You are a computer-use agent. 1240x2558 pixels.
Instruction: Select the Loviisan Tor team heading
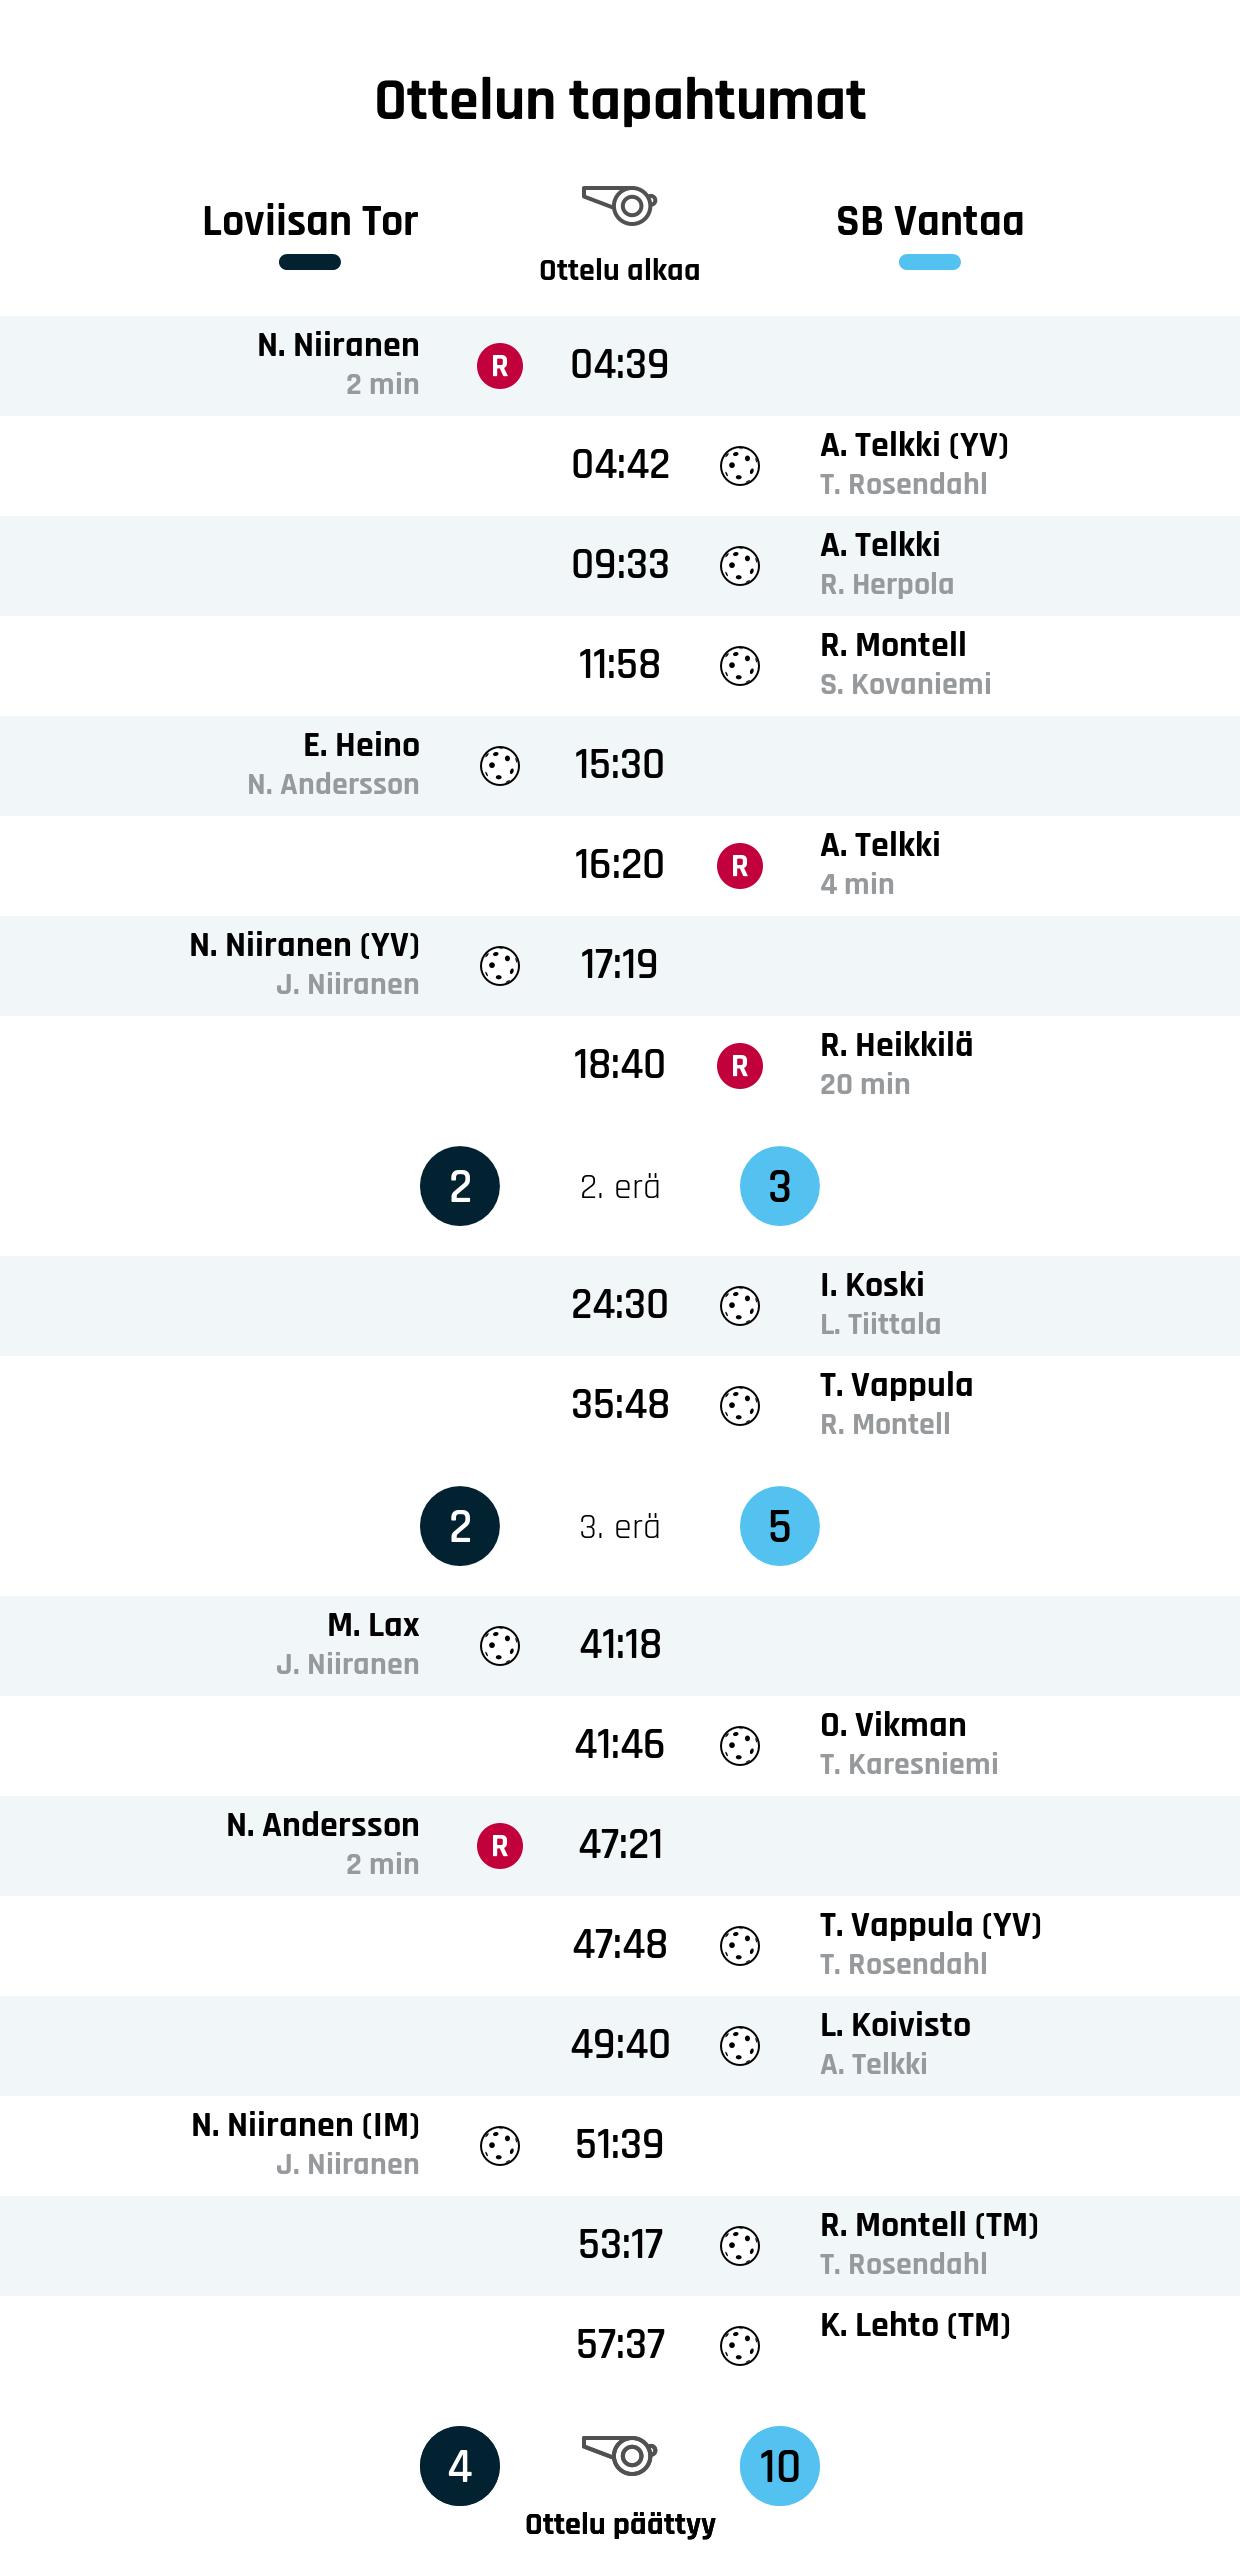coord(310,221)
